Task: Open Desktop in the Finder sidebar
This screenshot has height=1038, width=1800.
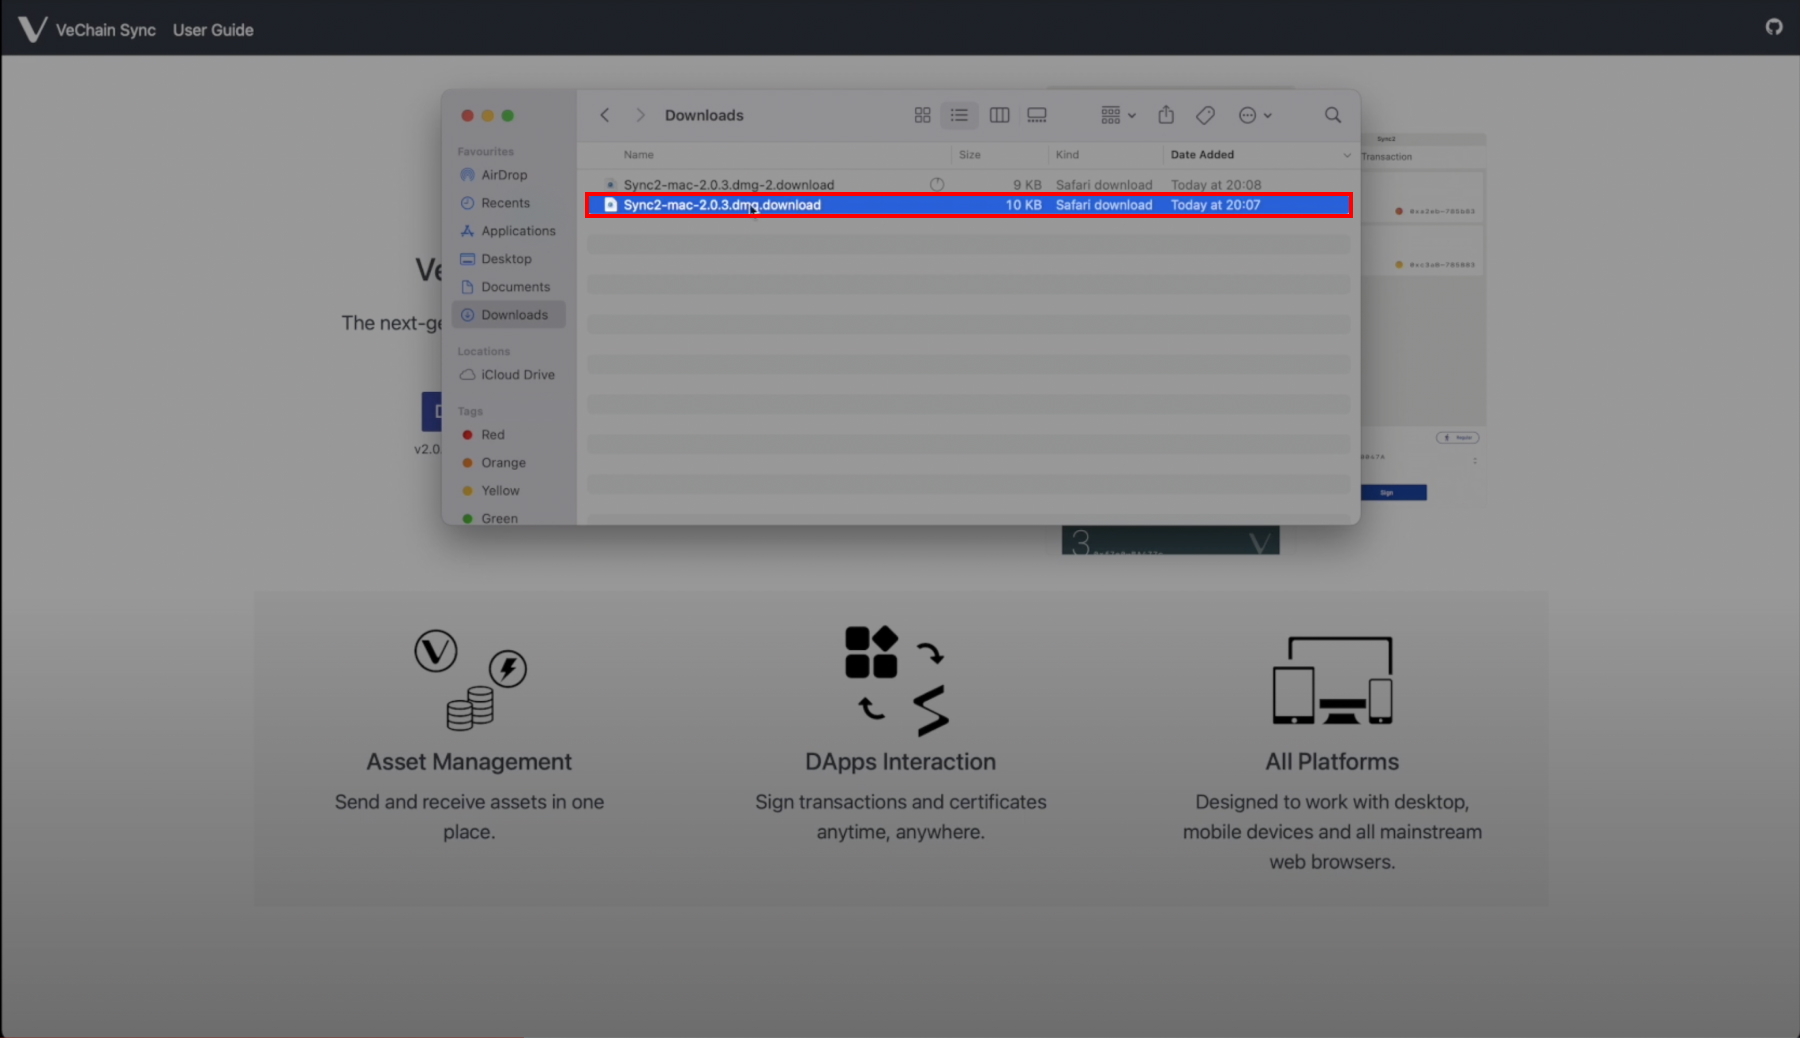Action: click(x=506, y=259)
